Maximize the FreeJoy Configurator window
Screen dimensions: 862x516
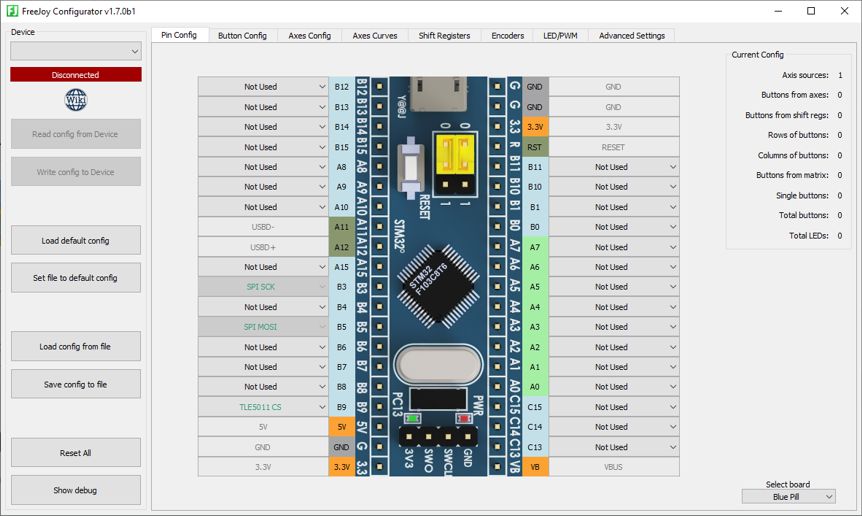(811, 11)
